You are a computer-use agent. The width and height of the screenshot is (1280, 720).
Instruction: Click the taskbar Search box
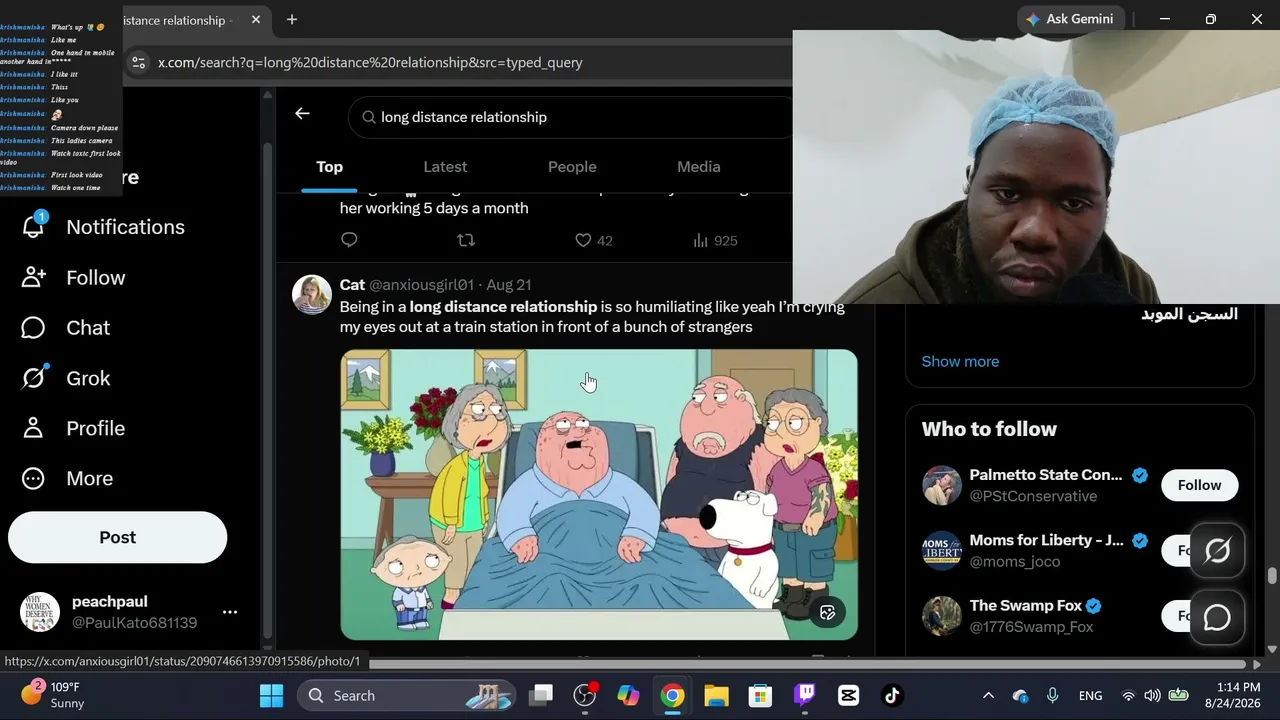(408, 695)
